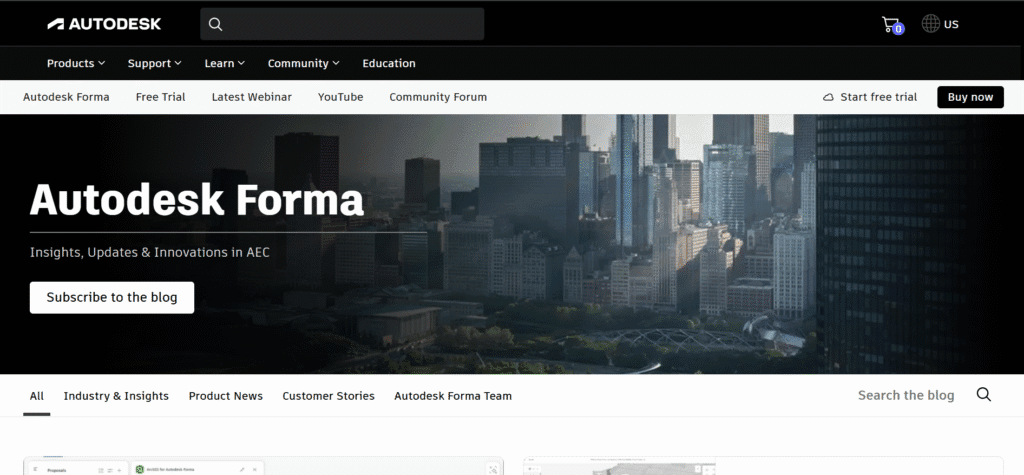The image size is (1024, 475).
Task: Open the YouTube link
Action: coord(340,97)
